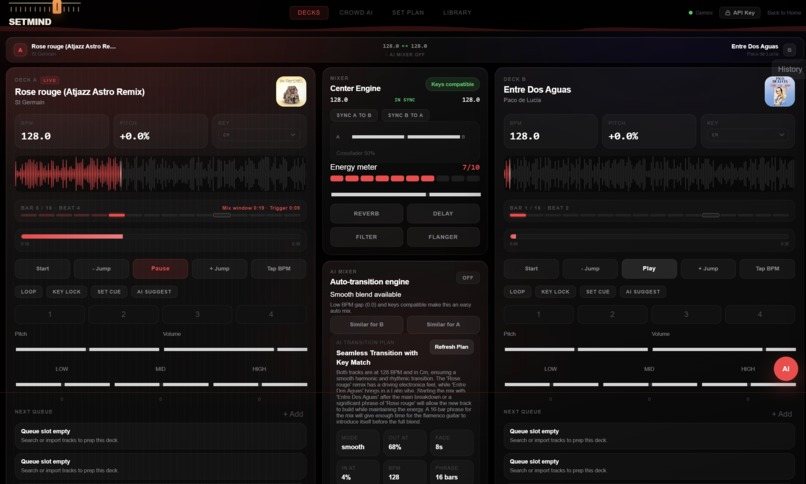Click Deck B waveform display
The height and width of the screenshot is (484, 806).
click(x=649, y=174)
